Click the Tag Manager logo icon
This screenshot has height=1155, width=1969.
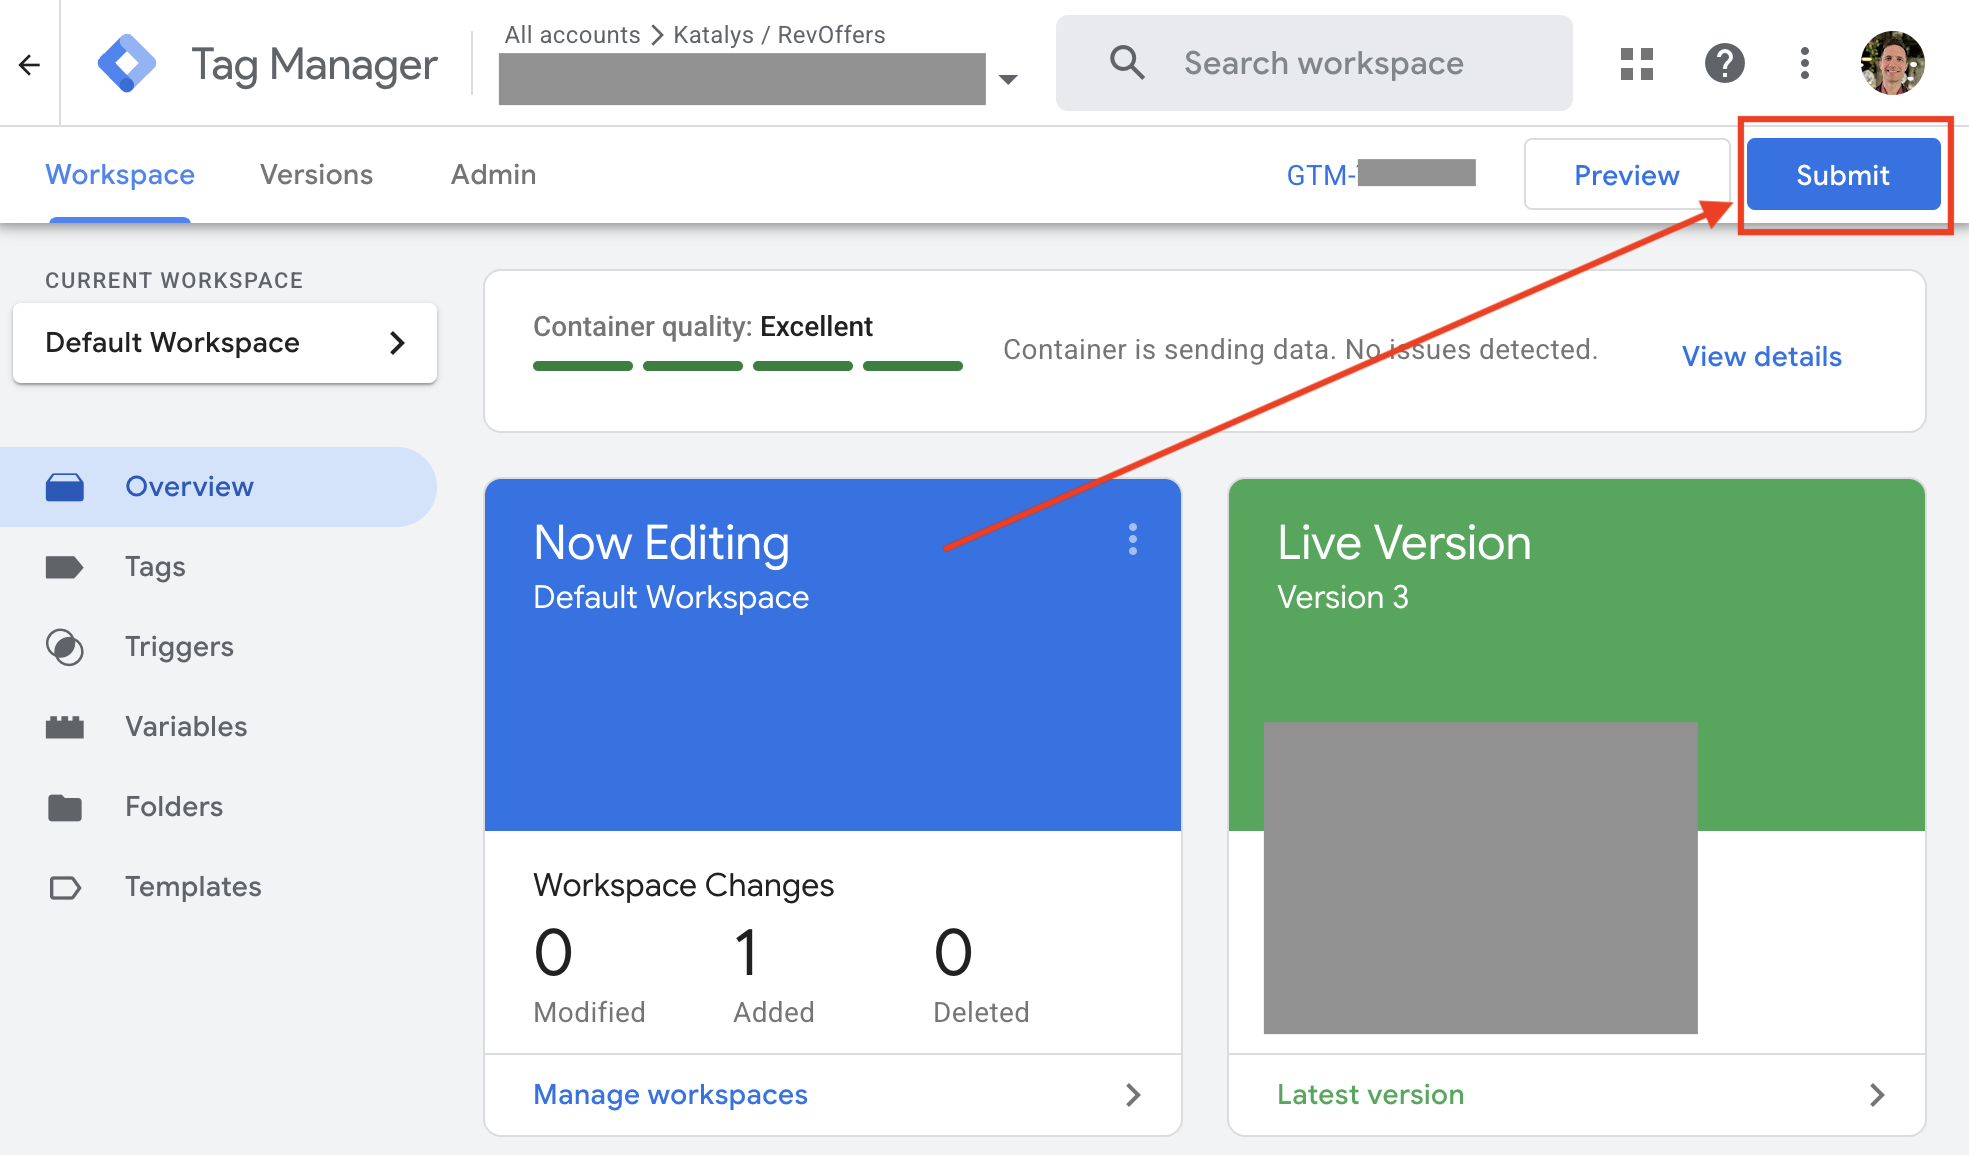pos(127,64)
